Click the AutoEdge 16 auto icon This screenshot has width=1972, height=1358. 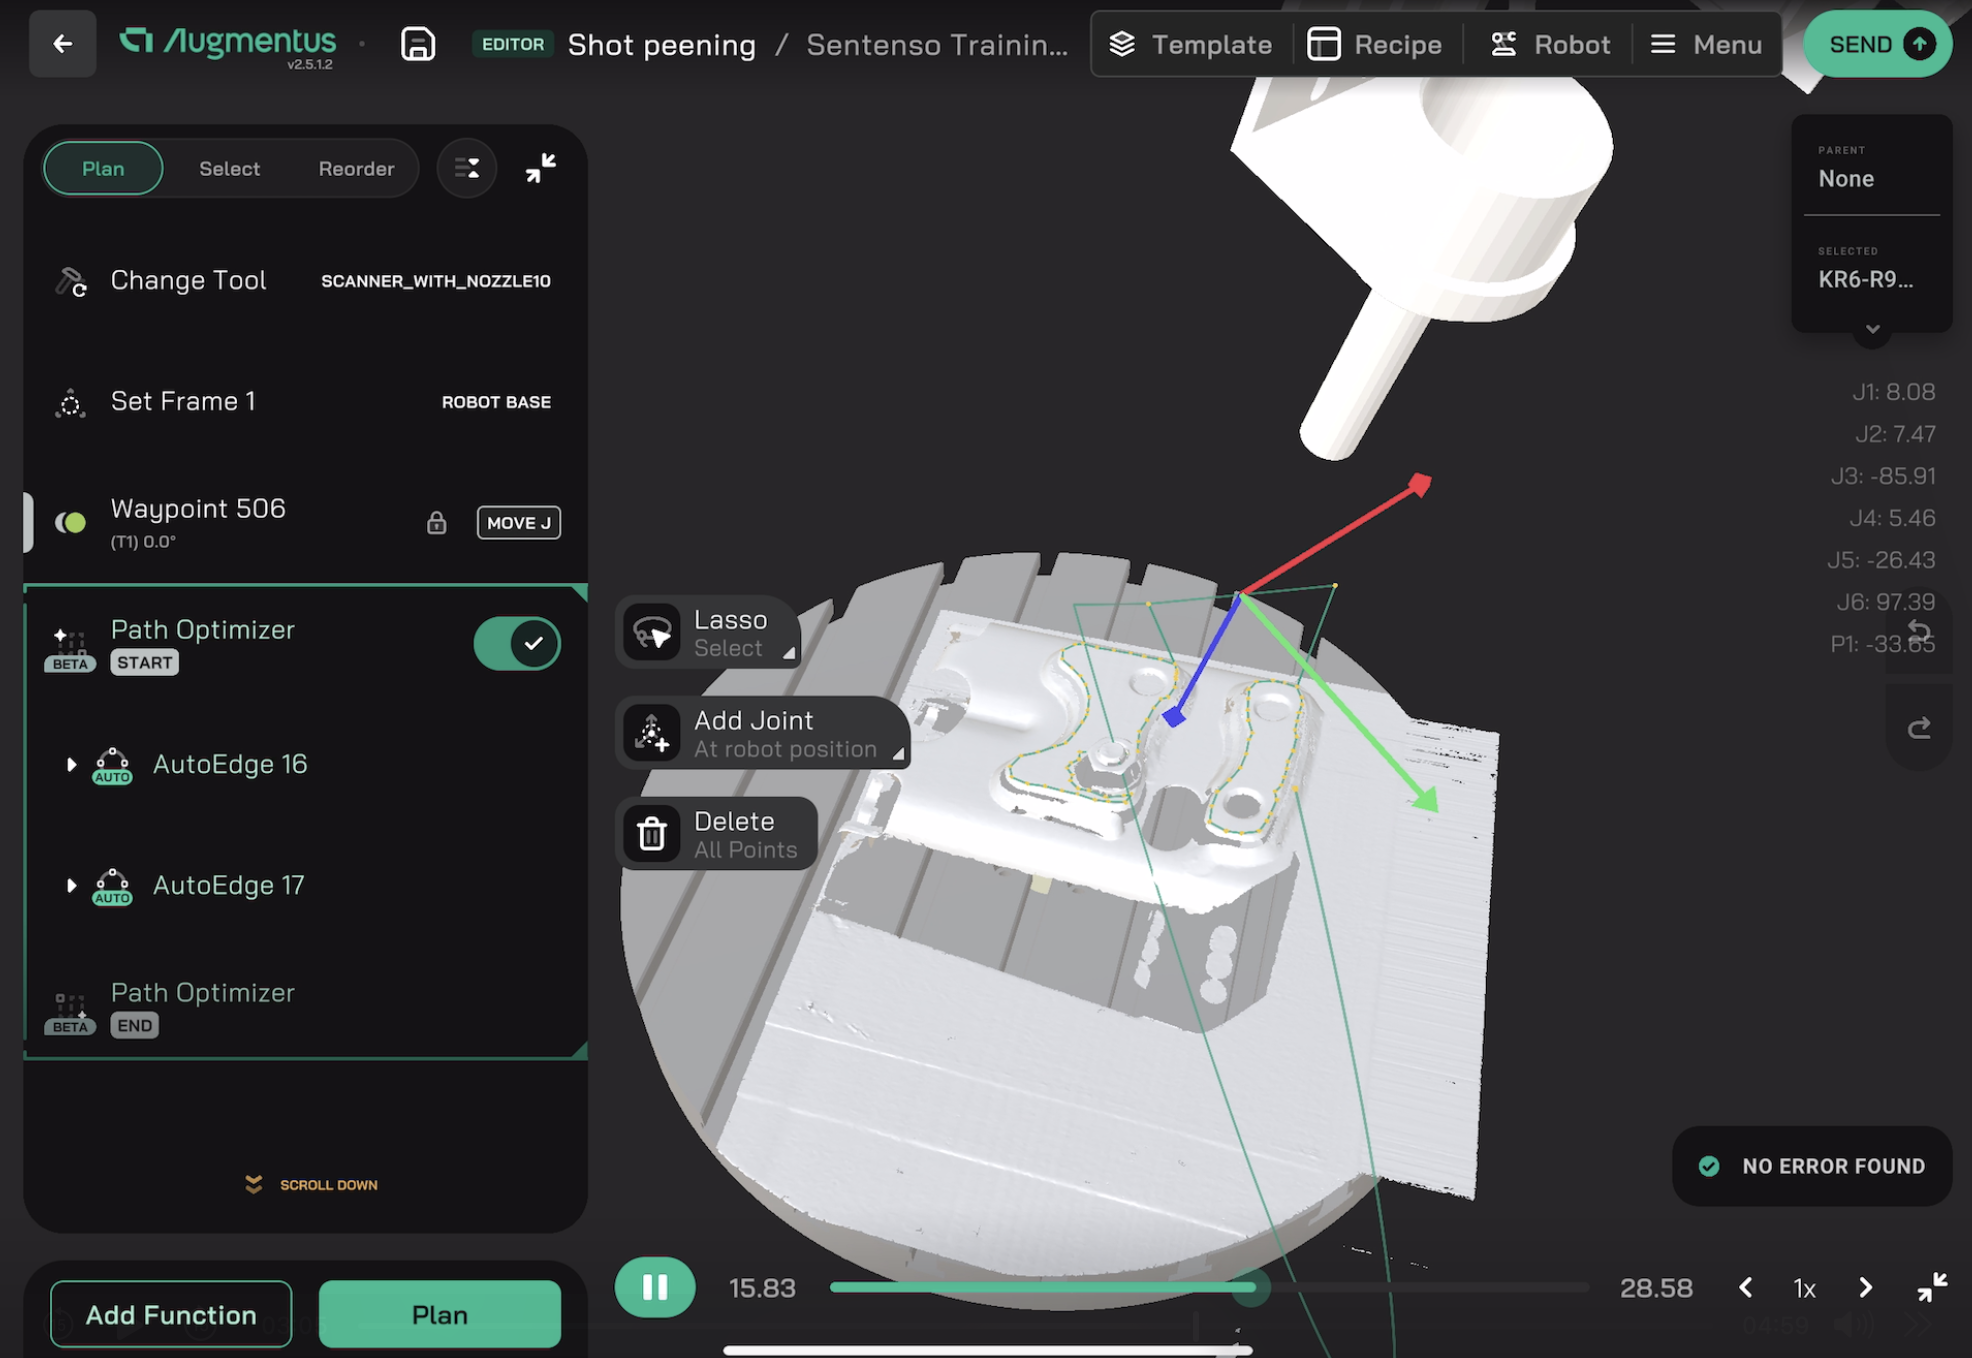coord(112,766)
